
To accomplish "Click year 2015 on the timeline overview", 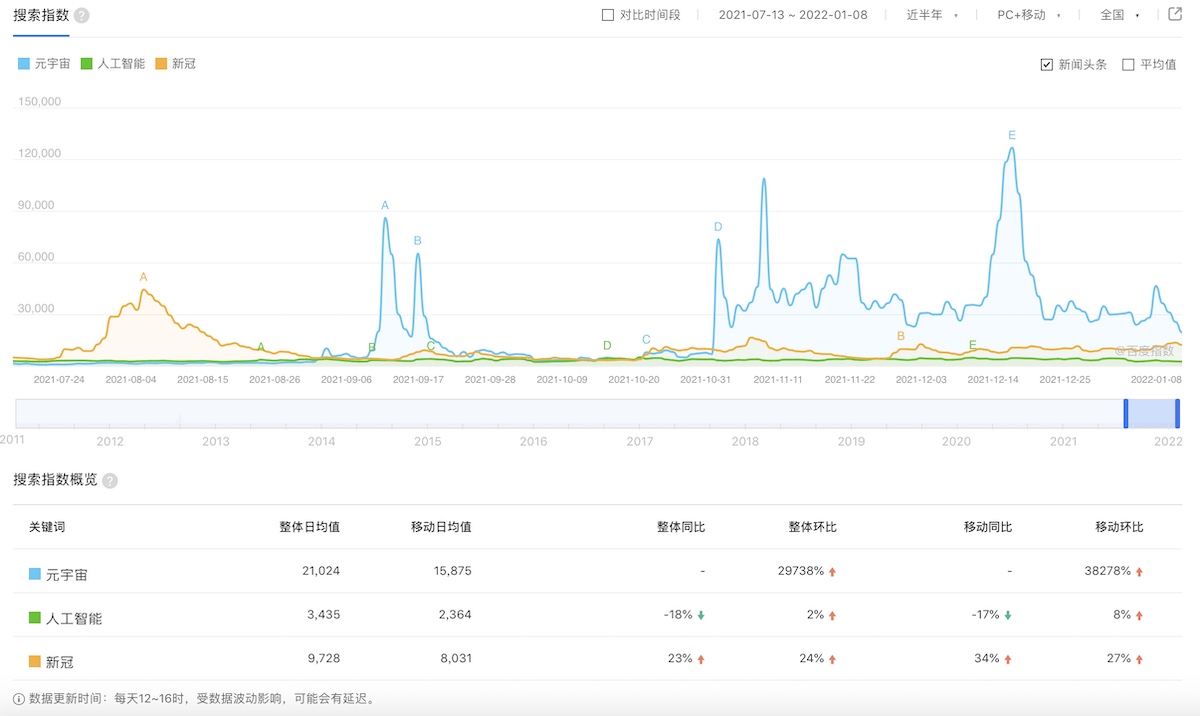I will tap(427, 441).
